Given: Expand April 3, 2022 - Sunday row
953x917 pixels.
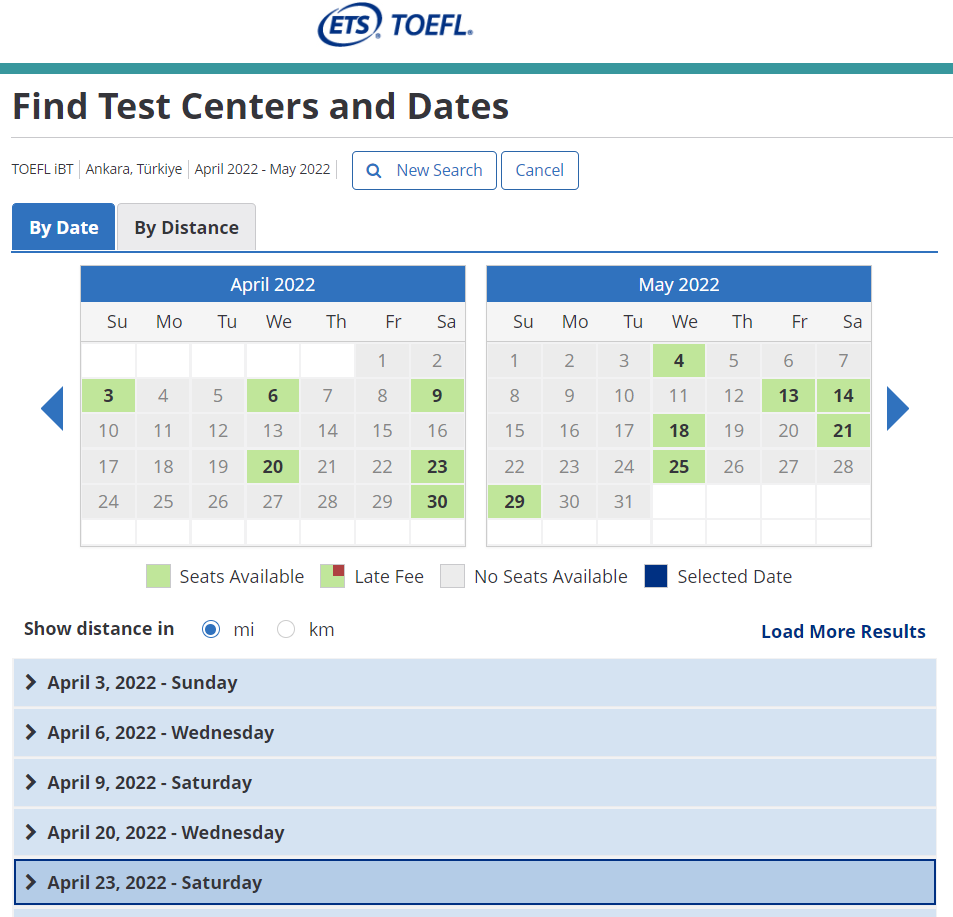Looking at the screenshot, I should (475, 682).
